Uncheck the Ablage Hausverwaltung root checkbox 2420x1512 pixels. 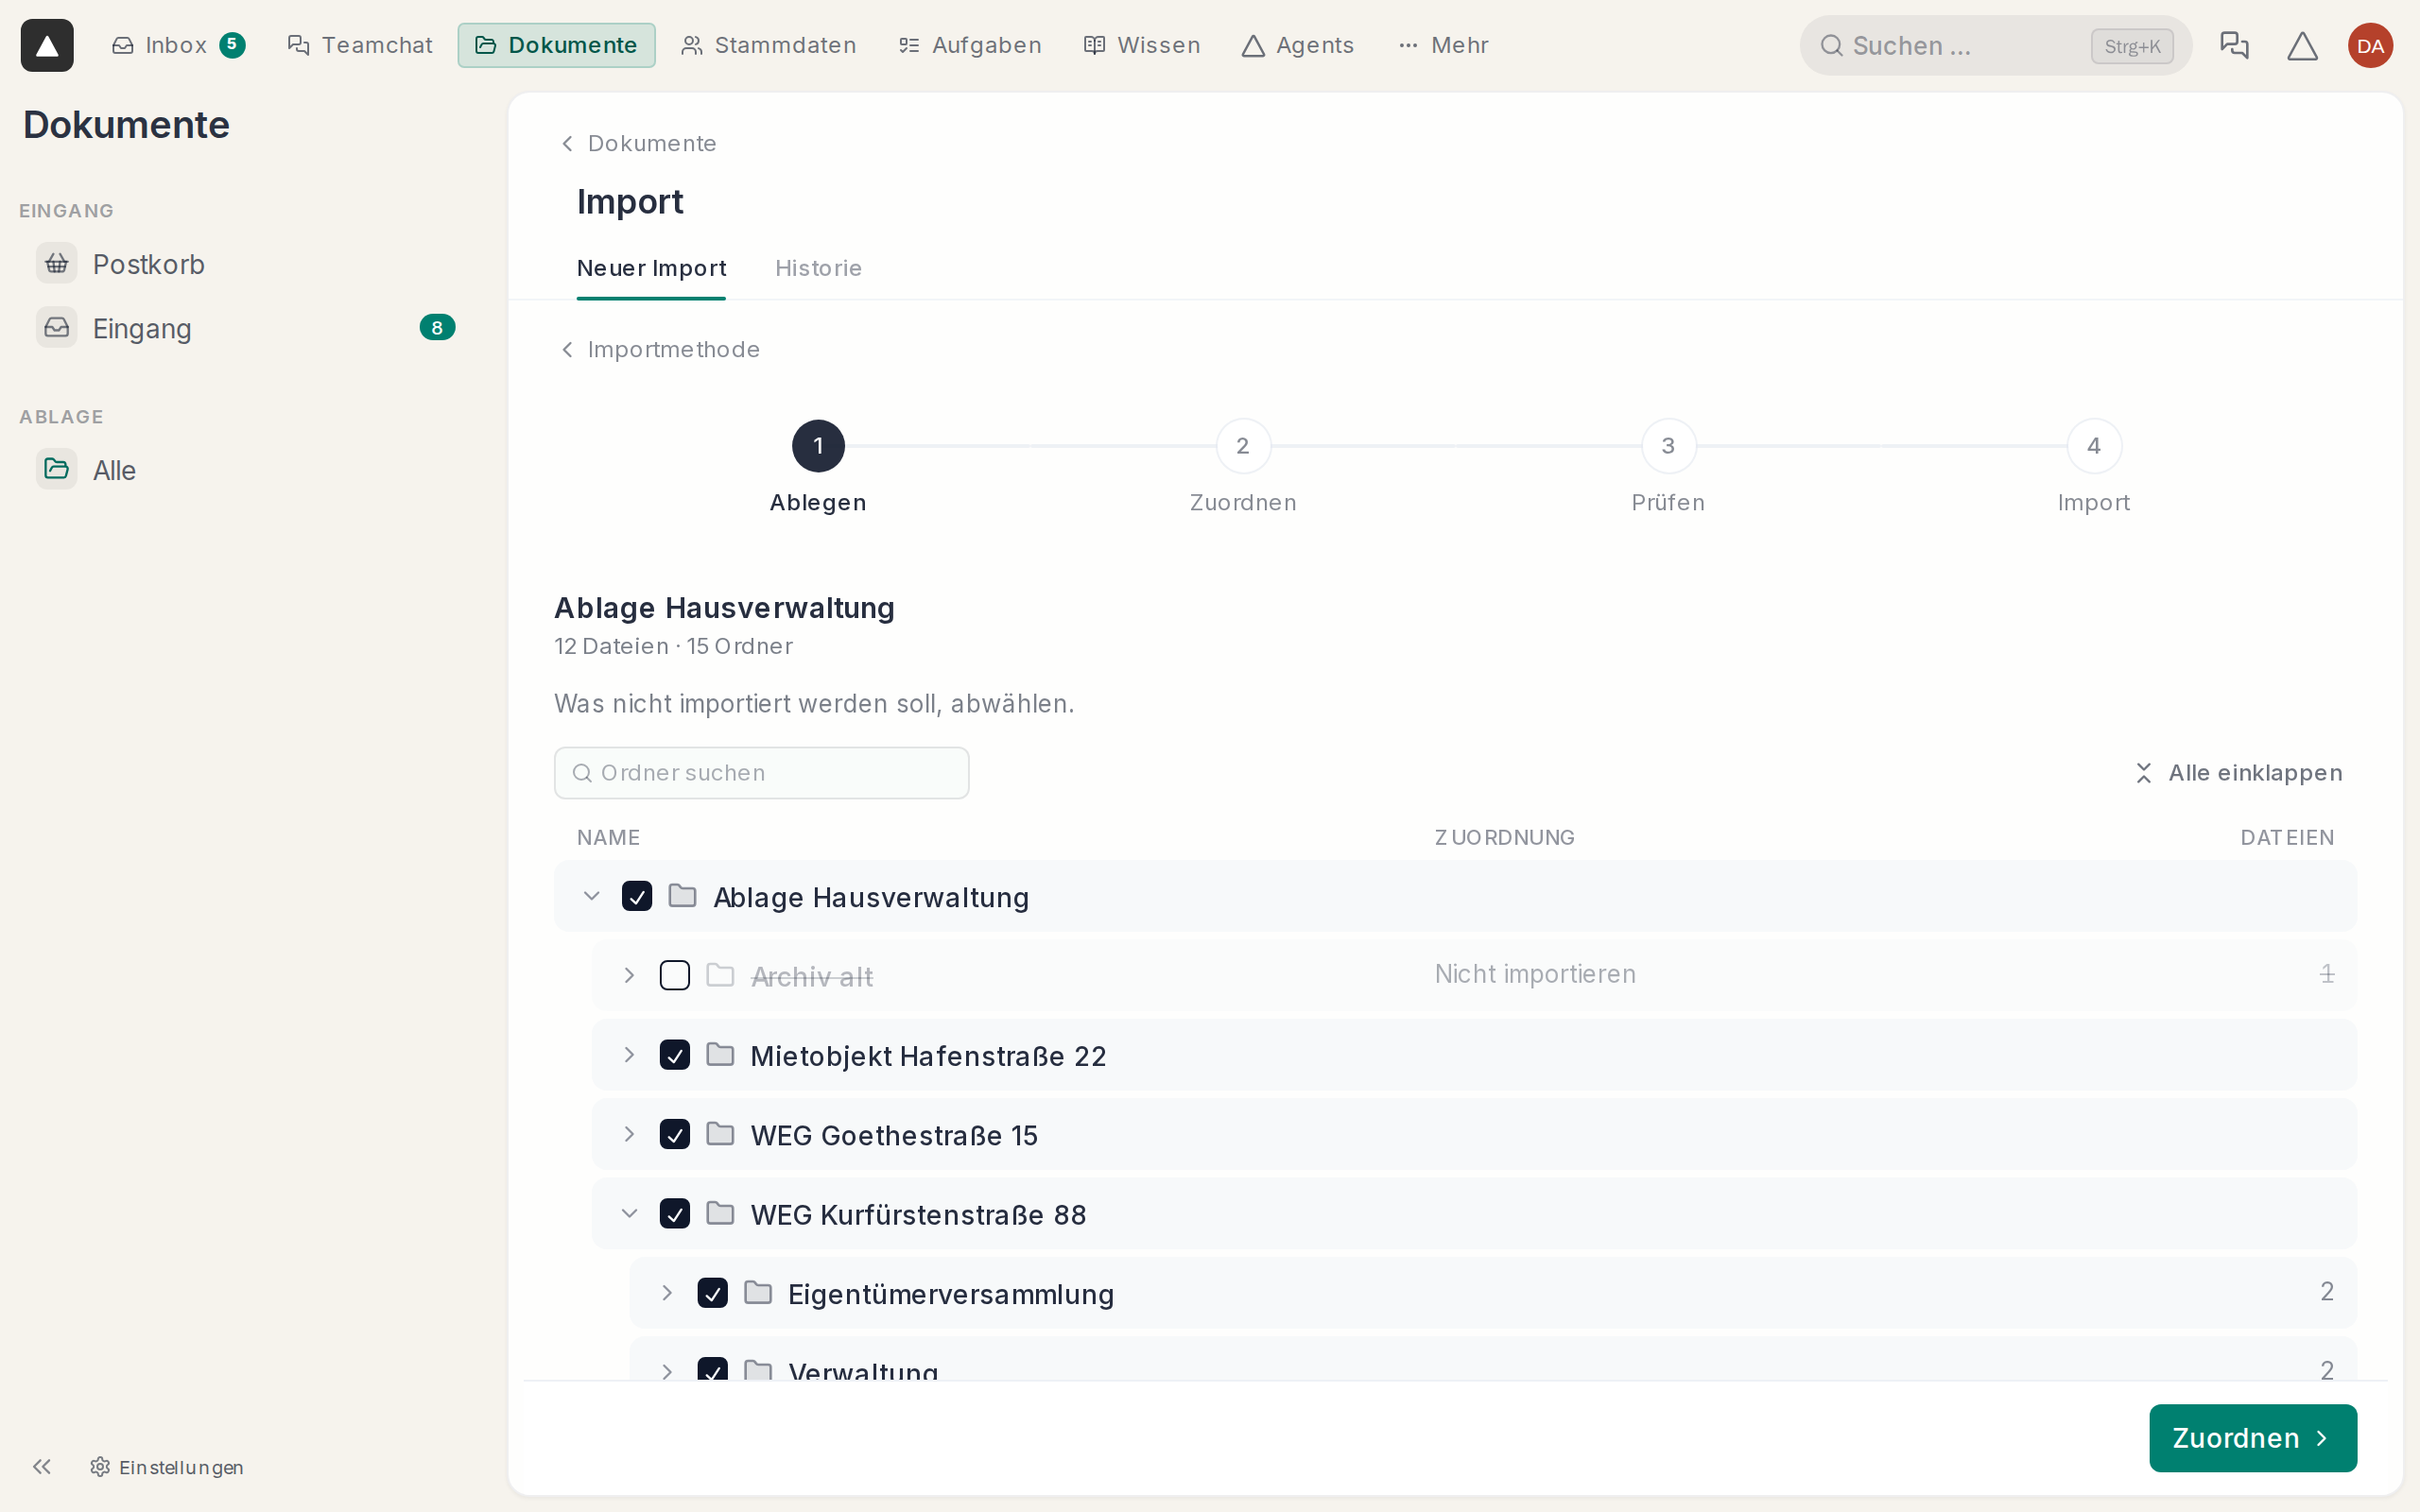point(637,896)
